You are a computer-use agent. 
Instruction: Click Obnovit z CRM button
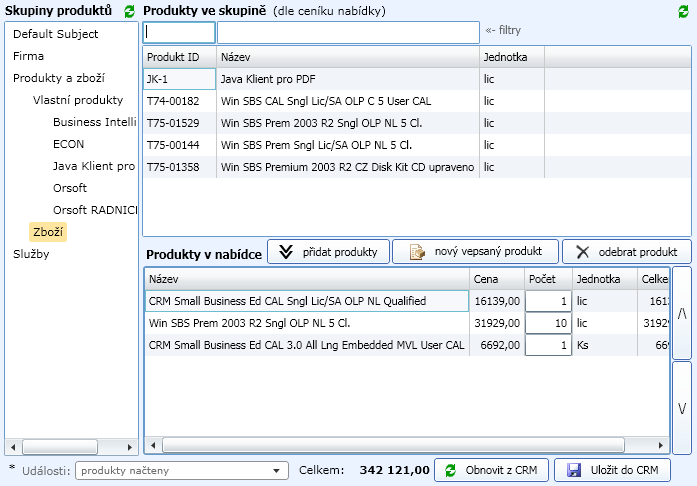click(491, 470)
